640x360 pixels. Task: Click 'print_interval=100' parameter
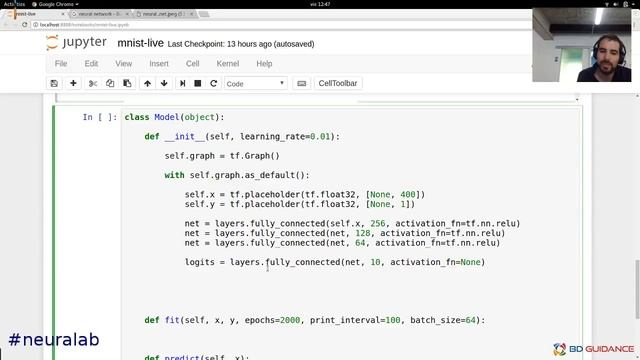[x=355, y=320]
